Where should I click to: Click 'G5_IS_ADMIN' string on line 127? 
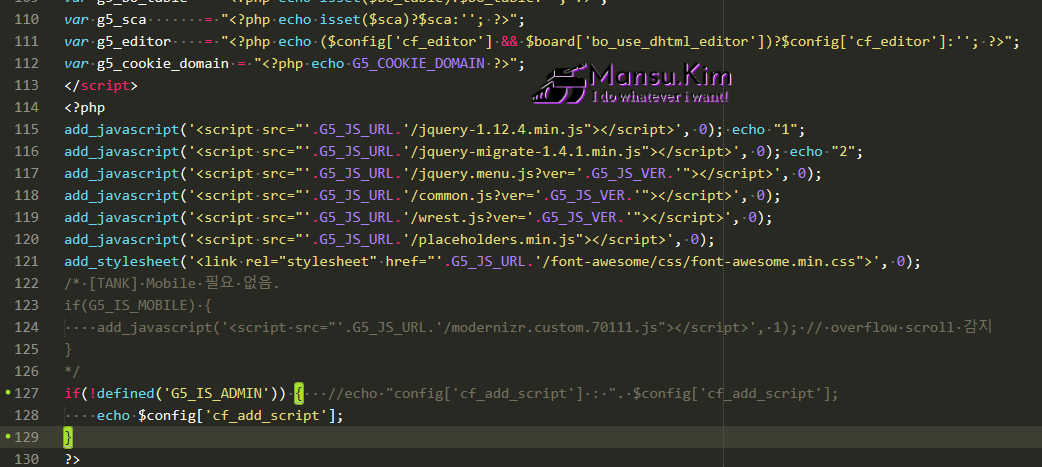tap(215, 393)
